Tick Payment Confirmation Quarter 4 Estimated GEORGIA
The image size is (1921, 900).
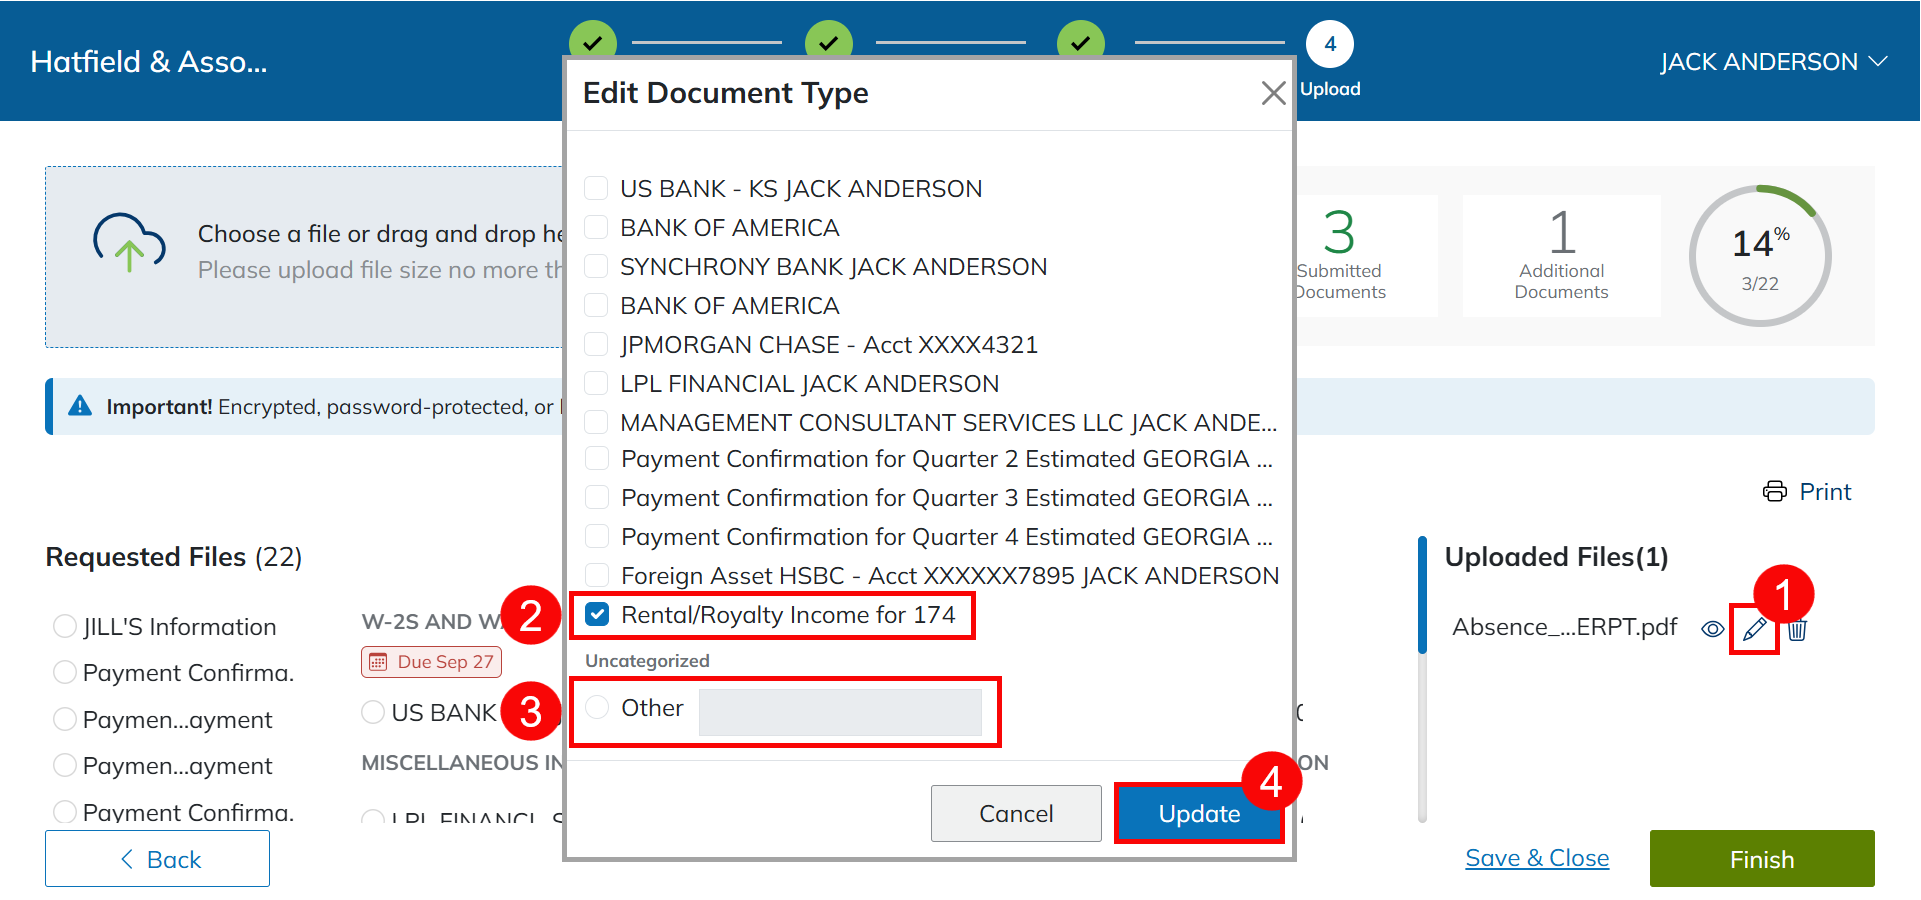[597, 536]
